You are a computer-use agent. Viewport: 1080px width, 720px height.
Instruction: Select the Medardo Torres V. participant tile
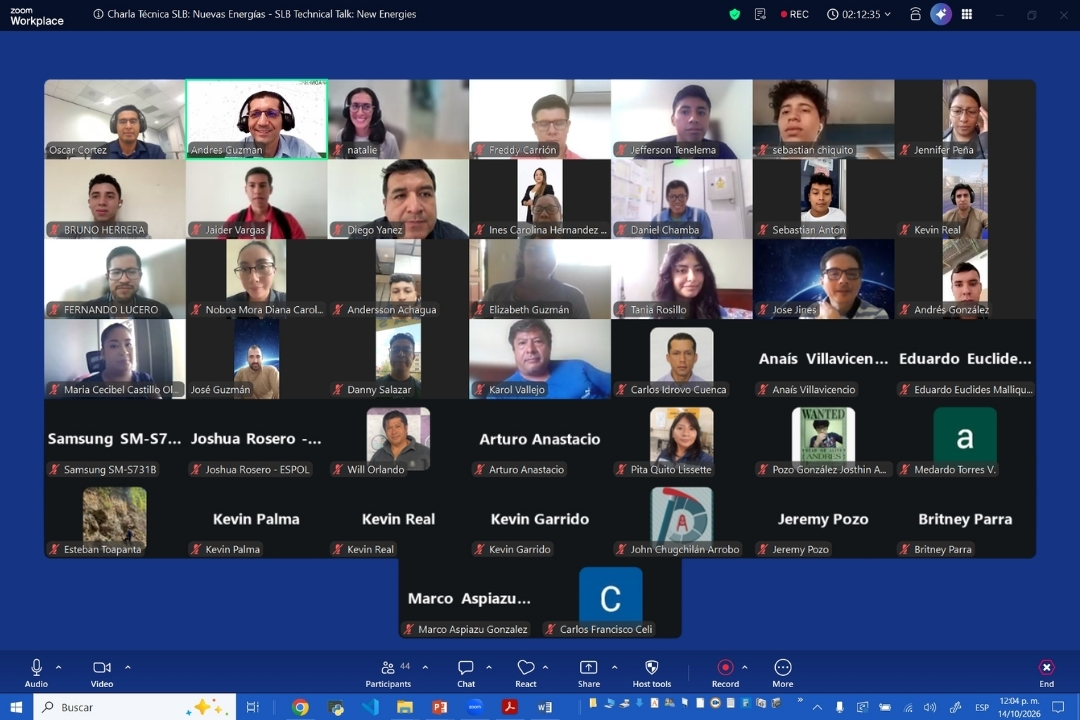click(x=965, y=439)
